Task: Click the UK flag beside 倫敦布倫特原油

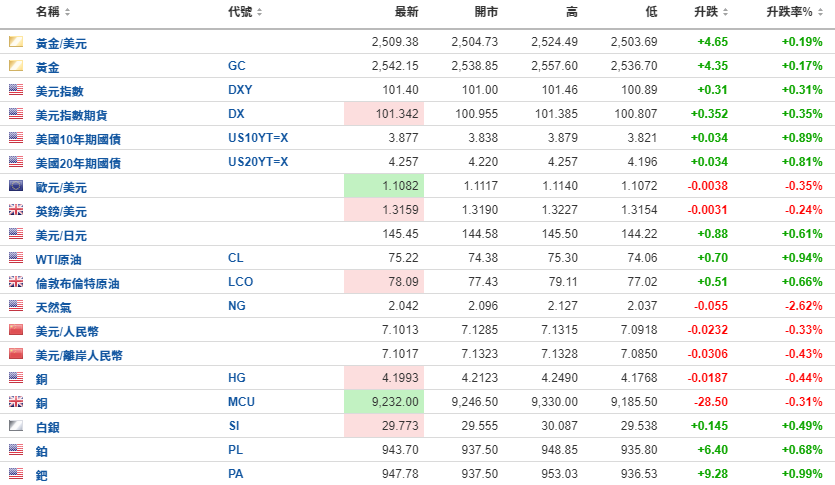Action: pos(15,282)
